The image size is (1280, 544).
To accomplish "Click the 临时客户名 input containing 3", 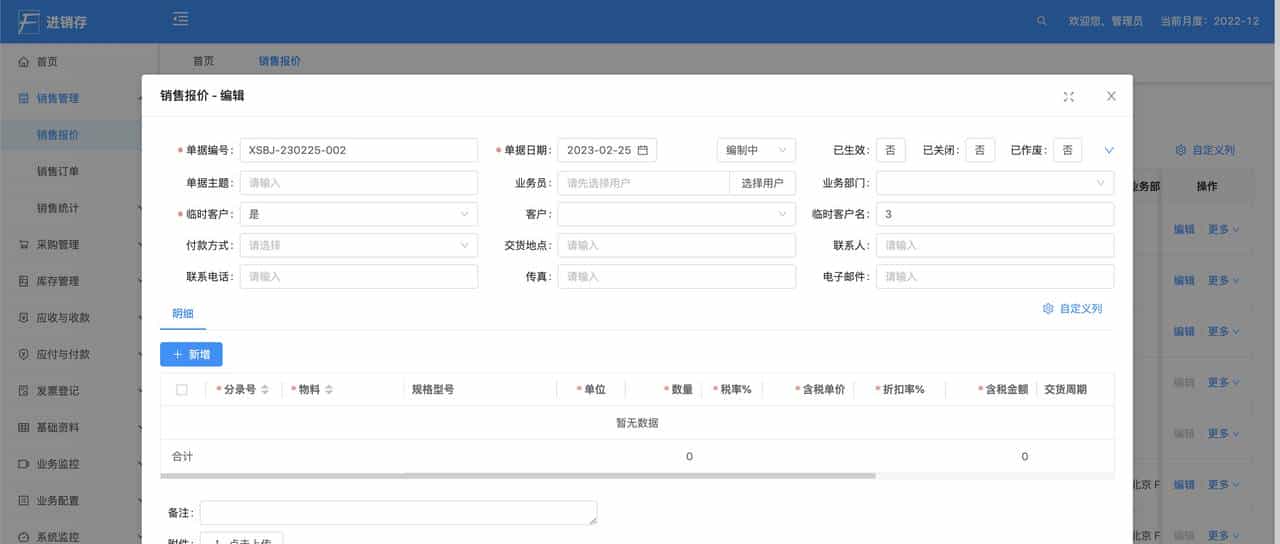I will tap(995, 214).
